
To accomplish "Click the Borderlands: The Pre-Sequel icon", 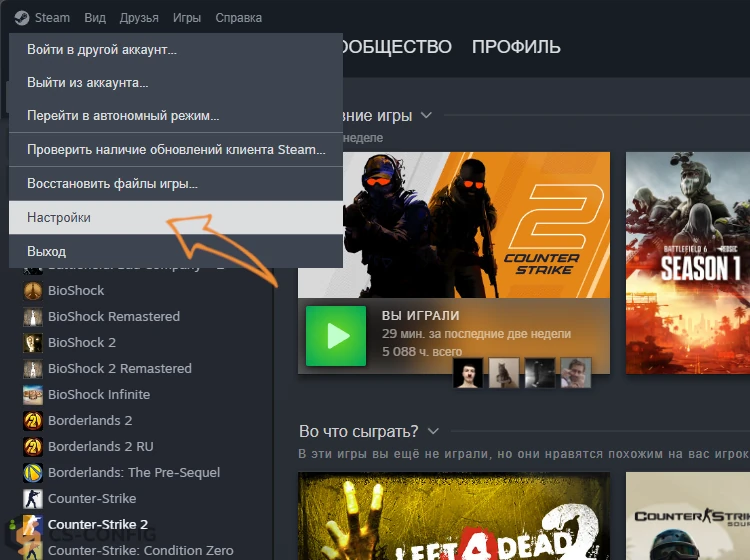I will [x=33, y=472].
